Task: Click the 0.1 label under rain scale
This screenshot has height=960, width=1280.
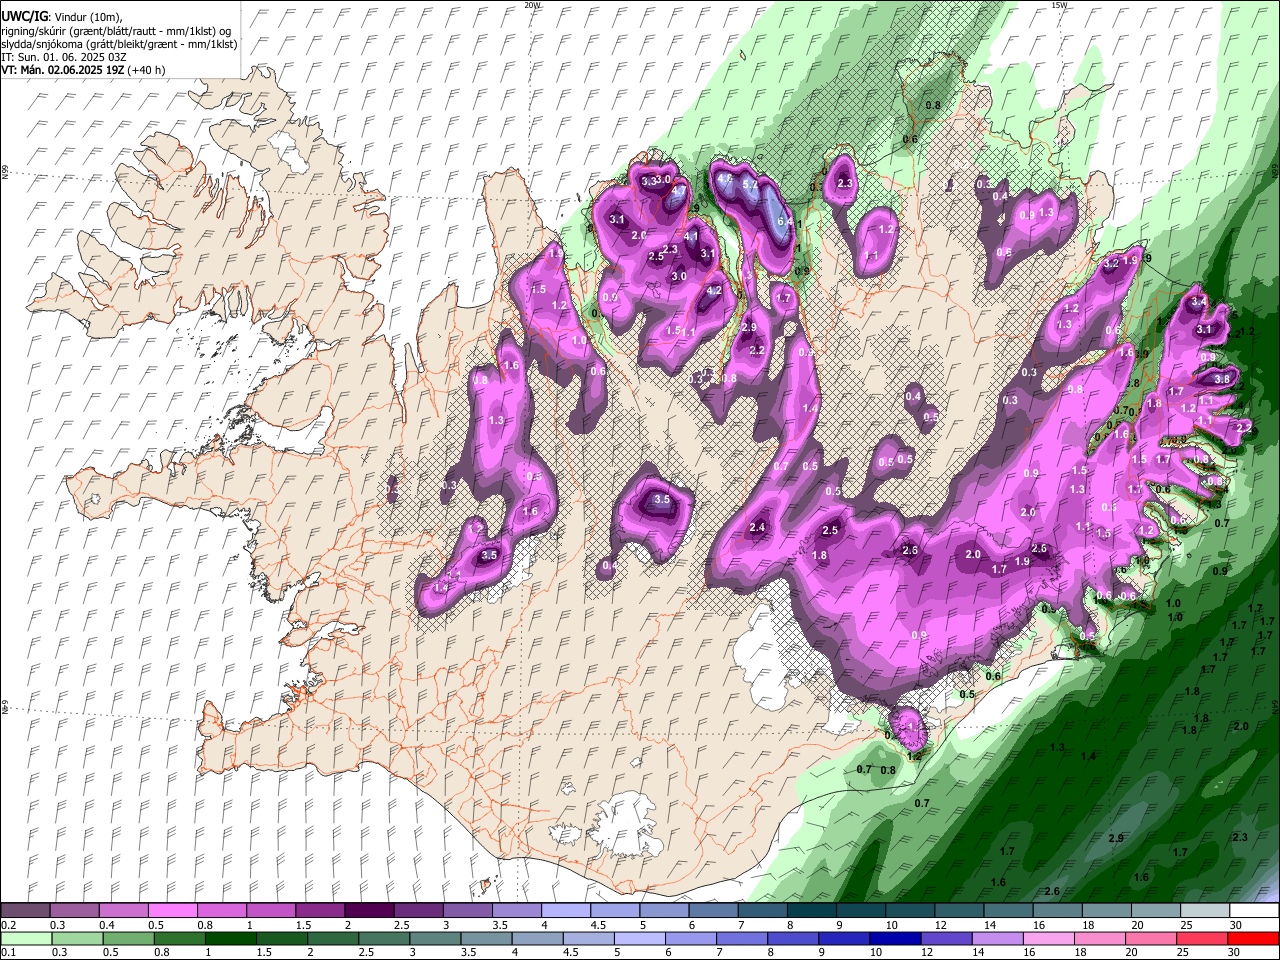Action: click(7, 953)
